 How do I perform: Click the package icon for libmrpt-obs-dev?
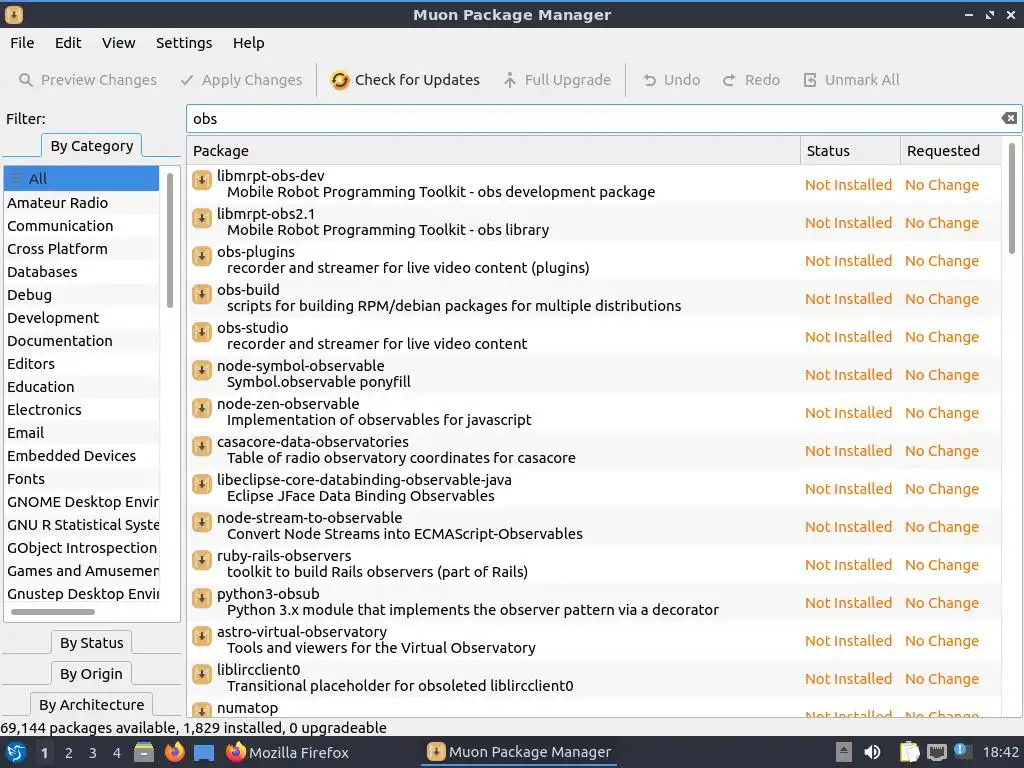(x=202, y=180)
